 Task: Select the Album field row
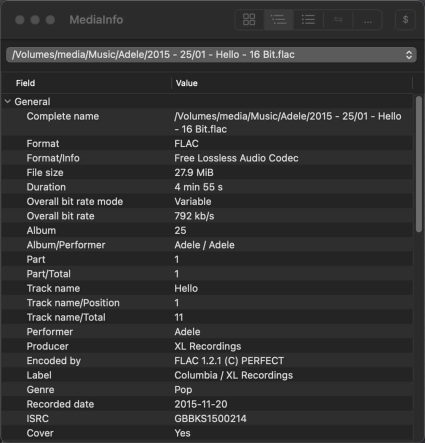tap(207, 231)
